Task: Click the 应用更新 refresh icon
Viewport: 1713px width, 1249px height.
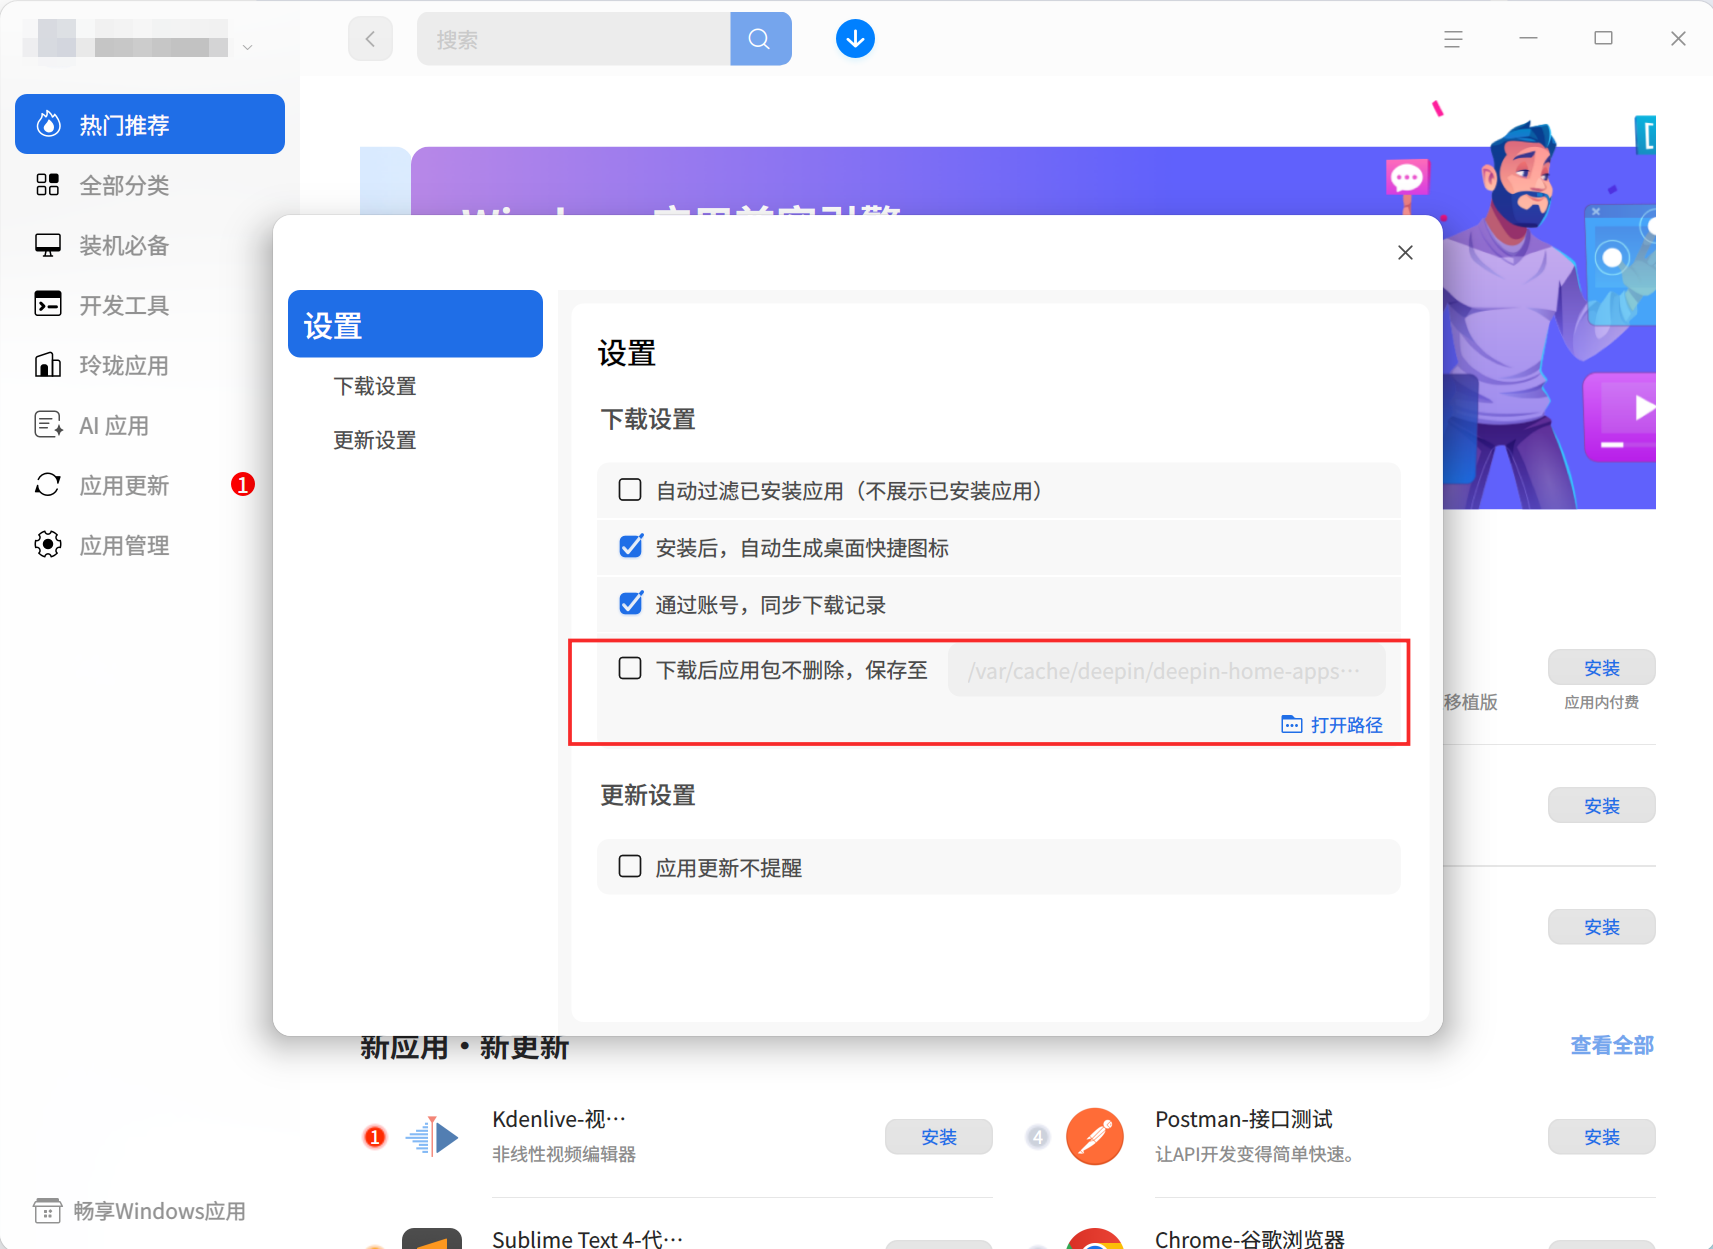Action: (48, 485)
